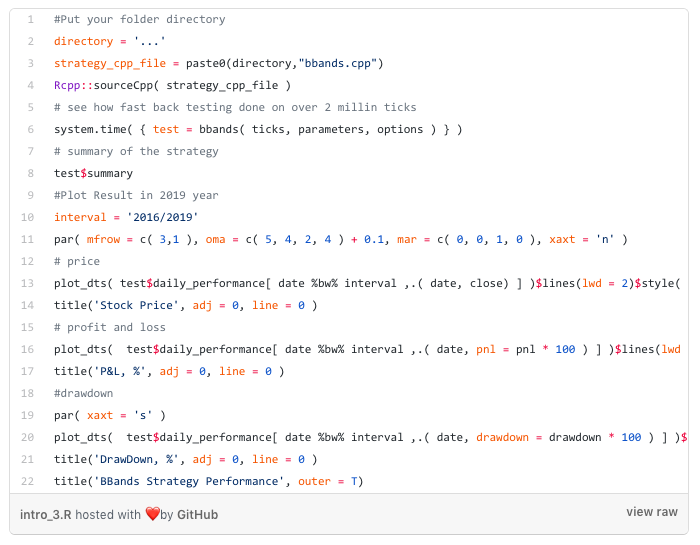The image size is (700, 545).
Task: Open the view raw link
Action: (x=651, y=512)
